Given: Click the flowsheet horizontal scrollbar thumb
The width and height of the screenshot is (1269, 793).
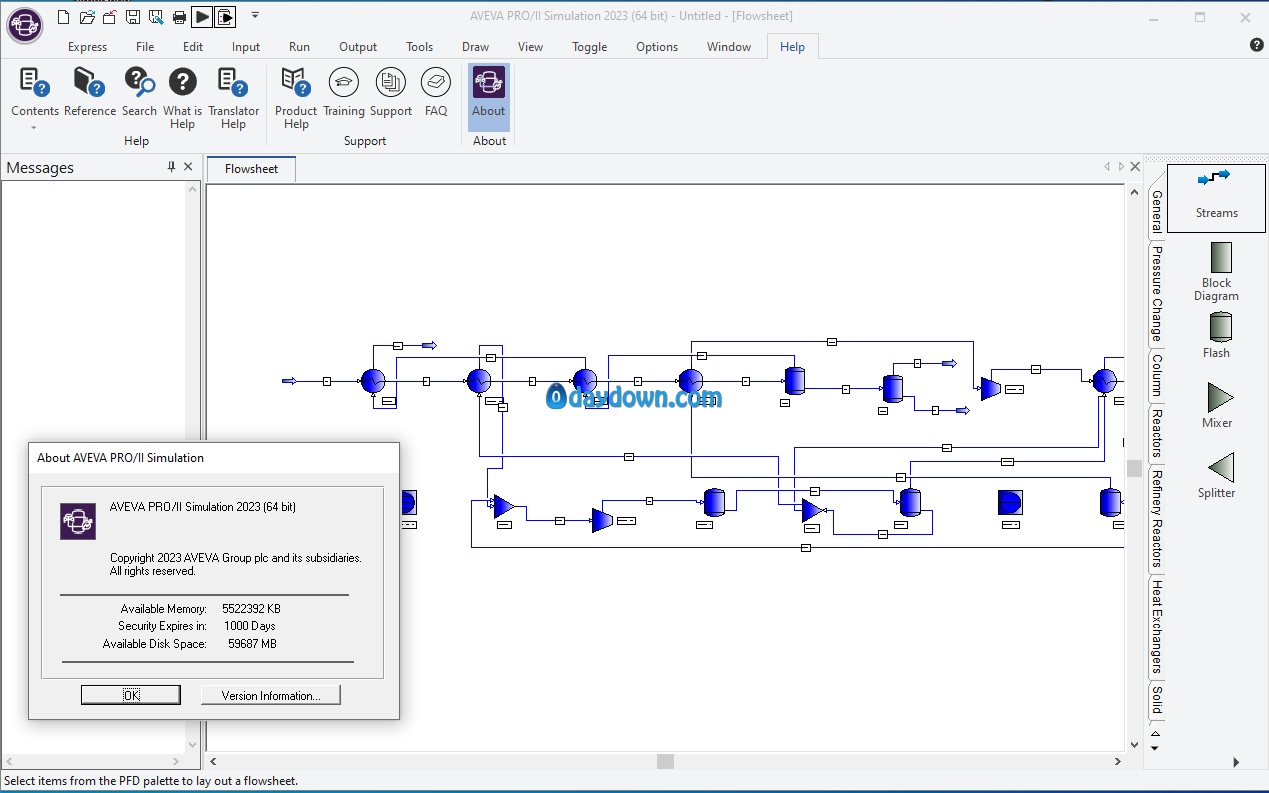Looking at the screenshot, I should [665, 762].
